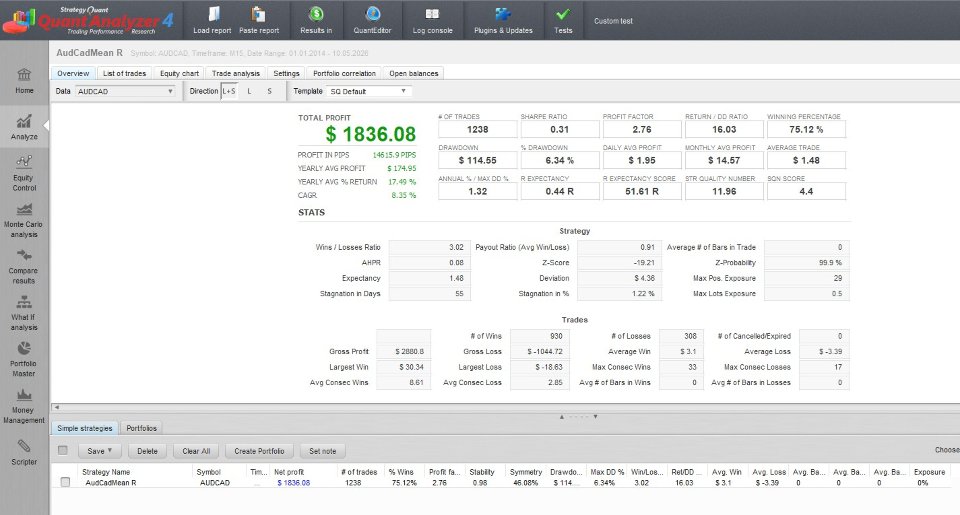Sort by Strategy Name column header

(x=106, y=472)
